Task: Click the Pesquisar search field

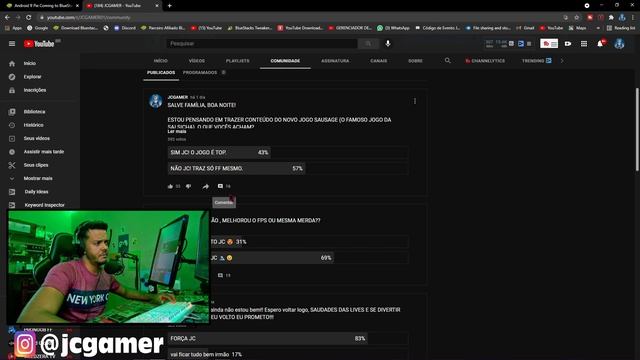Action: (x=262, y=44)
